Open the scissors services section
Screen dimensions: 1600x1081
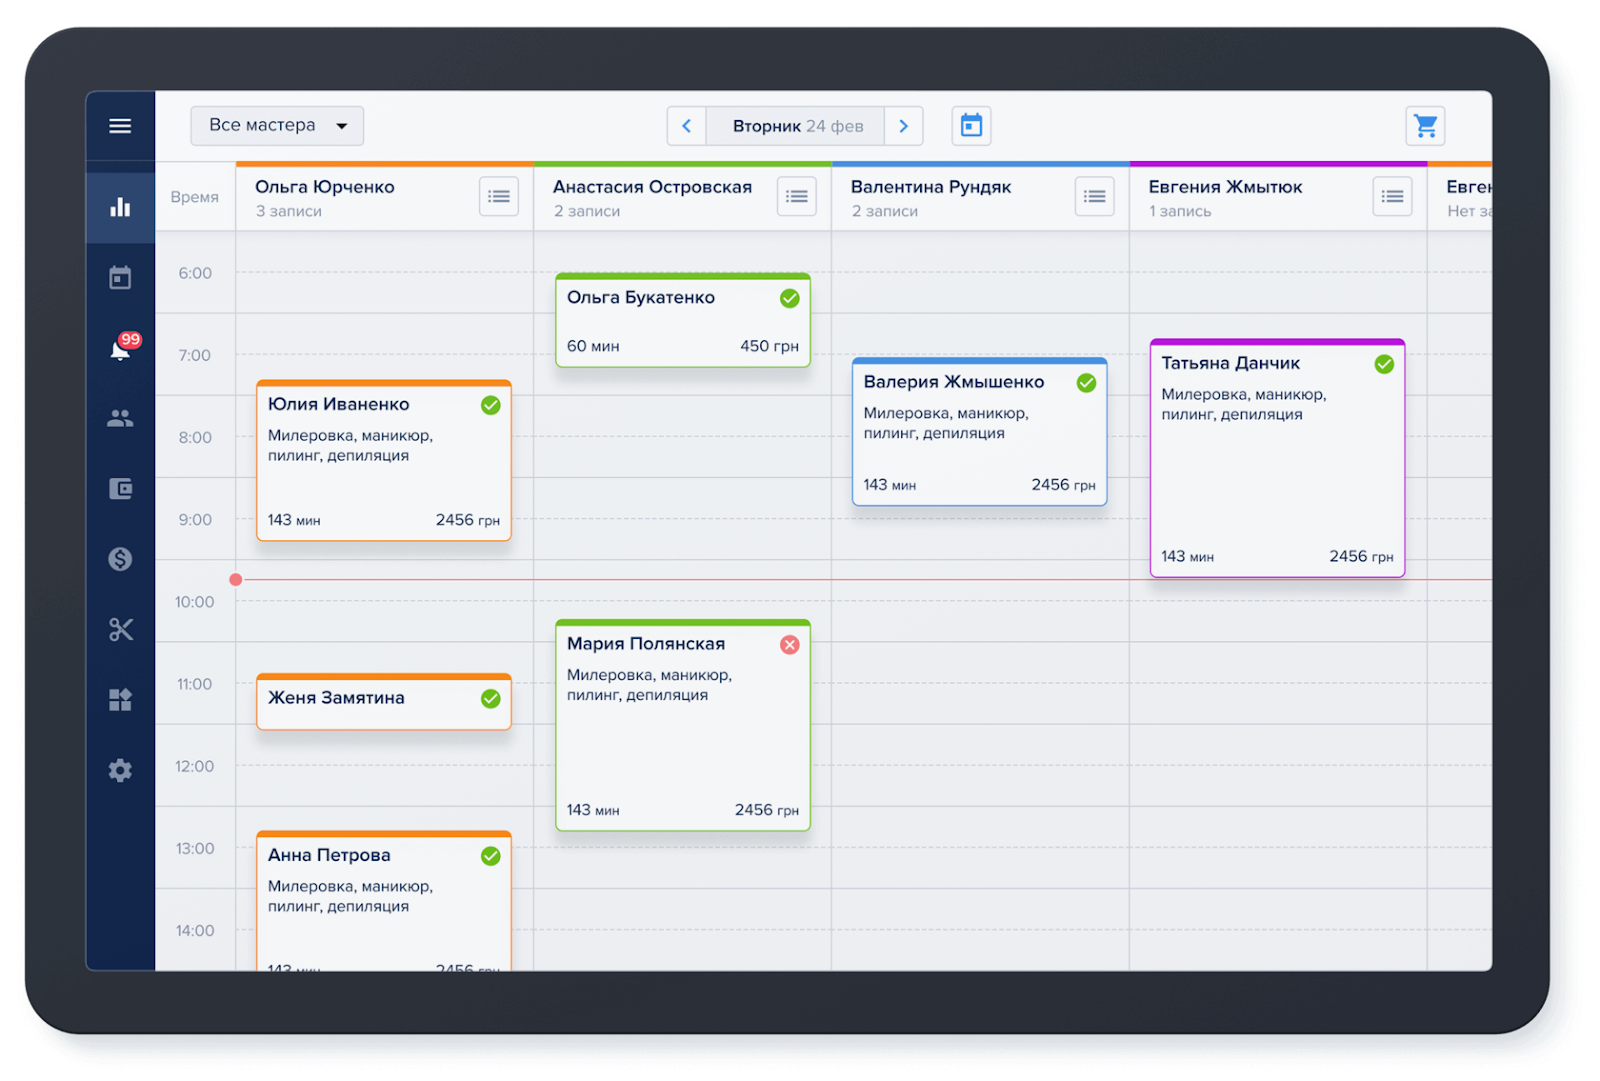[120, 629]
